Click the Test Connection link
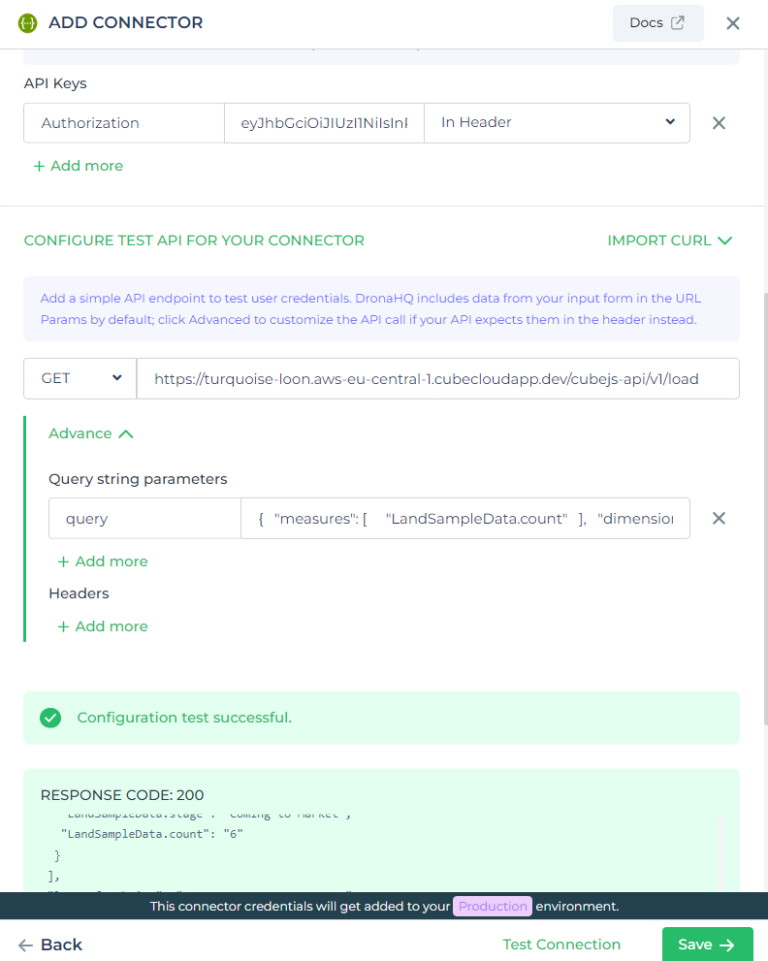 coord(561,944)
